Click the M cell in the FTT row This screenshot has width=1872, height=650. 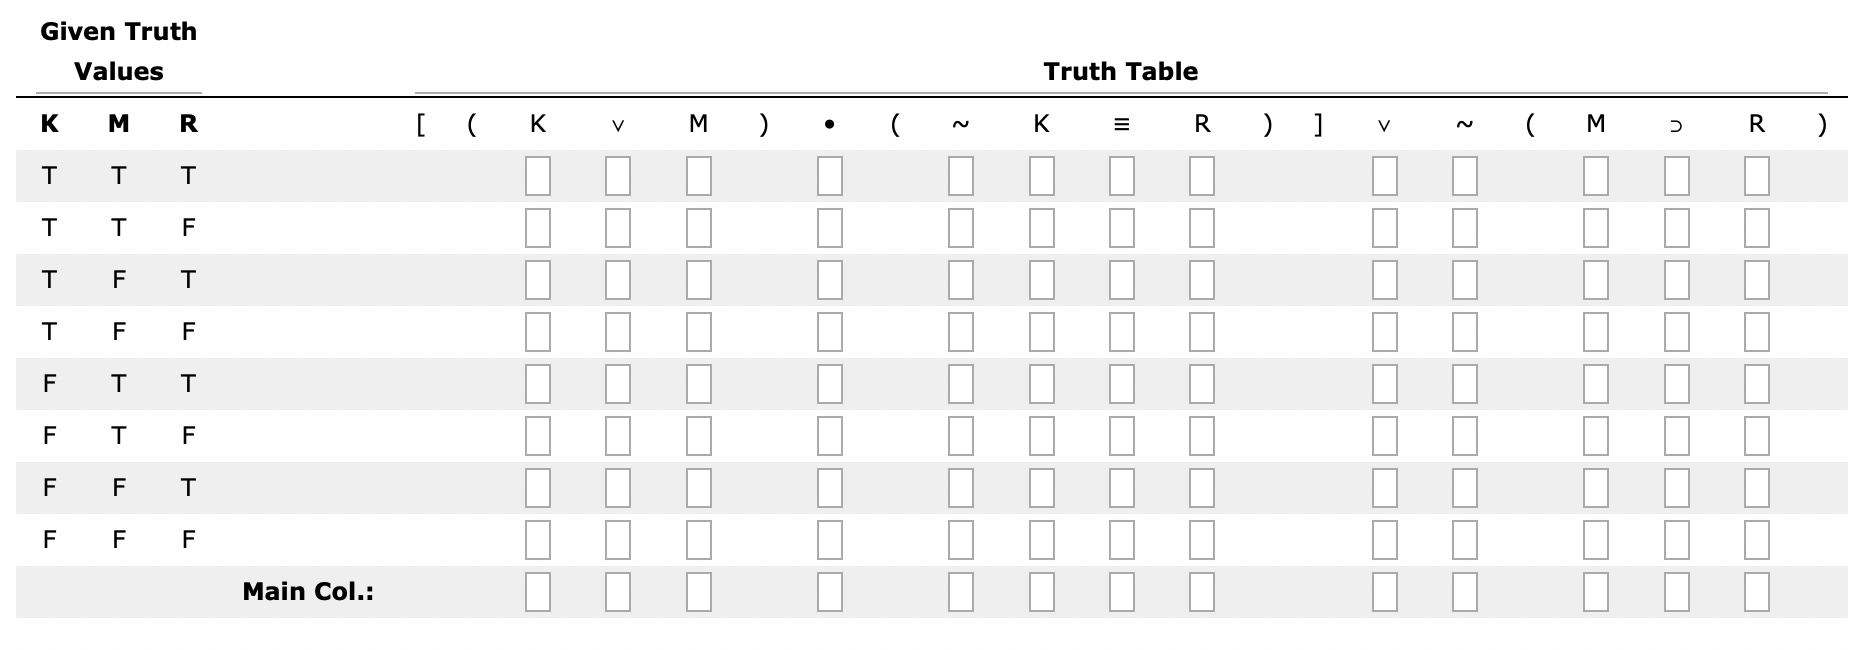click(698, 383)
